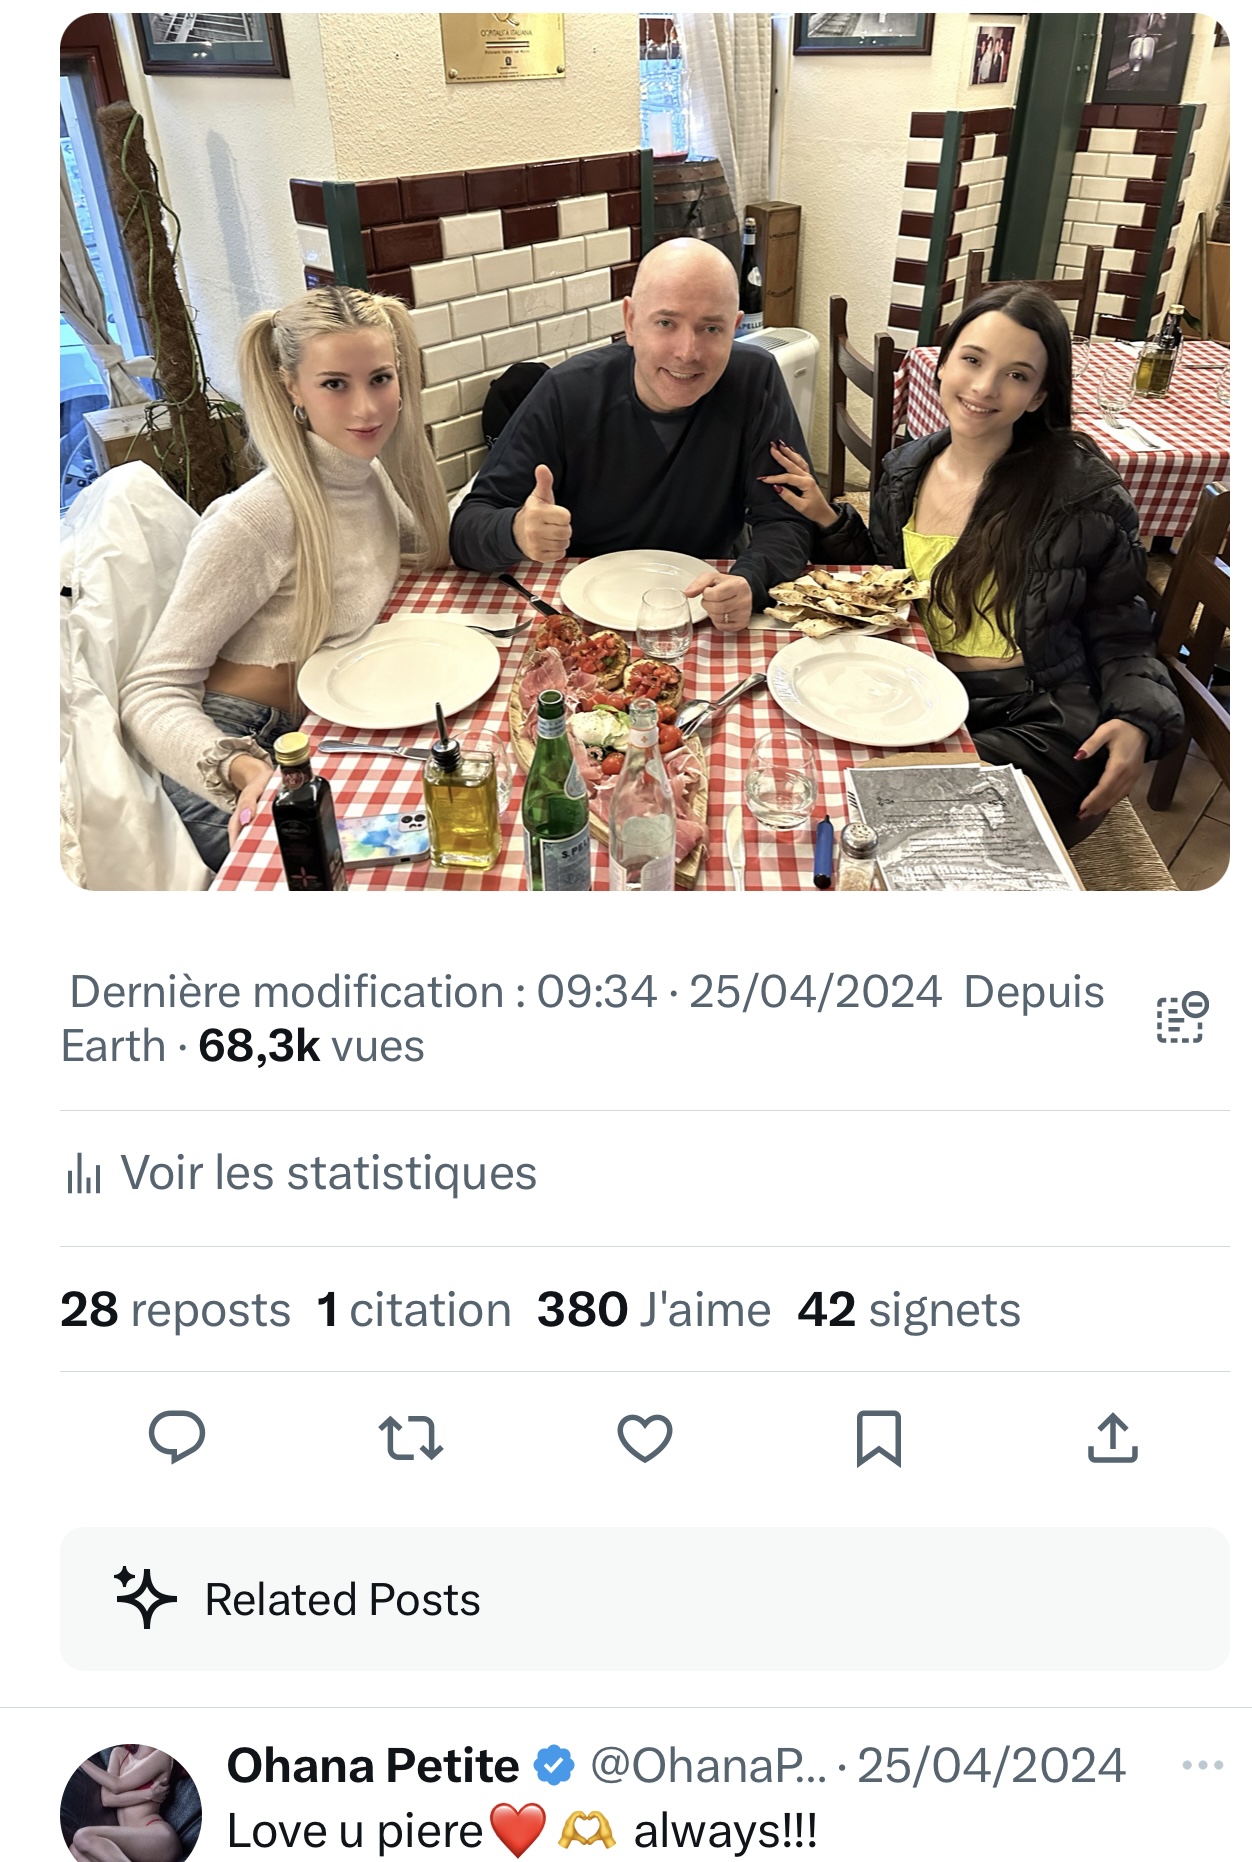Open "Voir les statistiques"

tap(328, 1174)
